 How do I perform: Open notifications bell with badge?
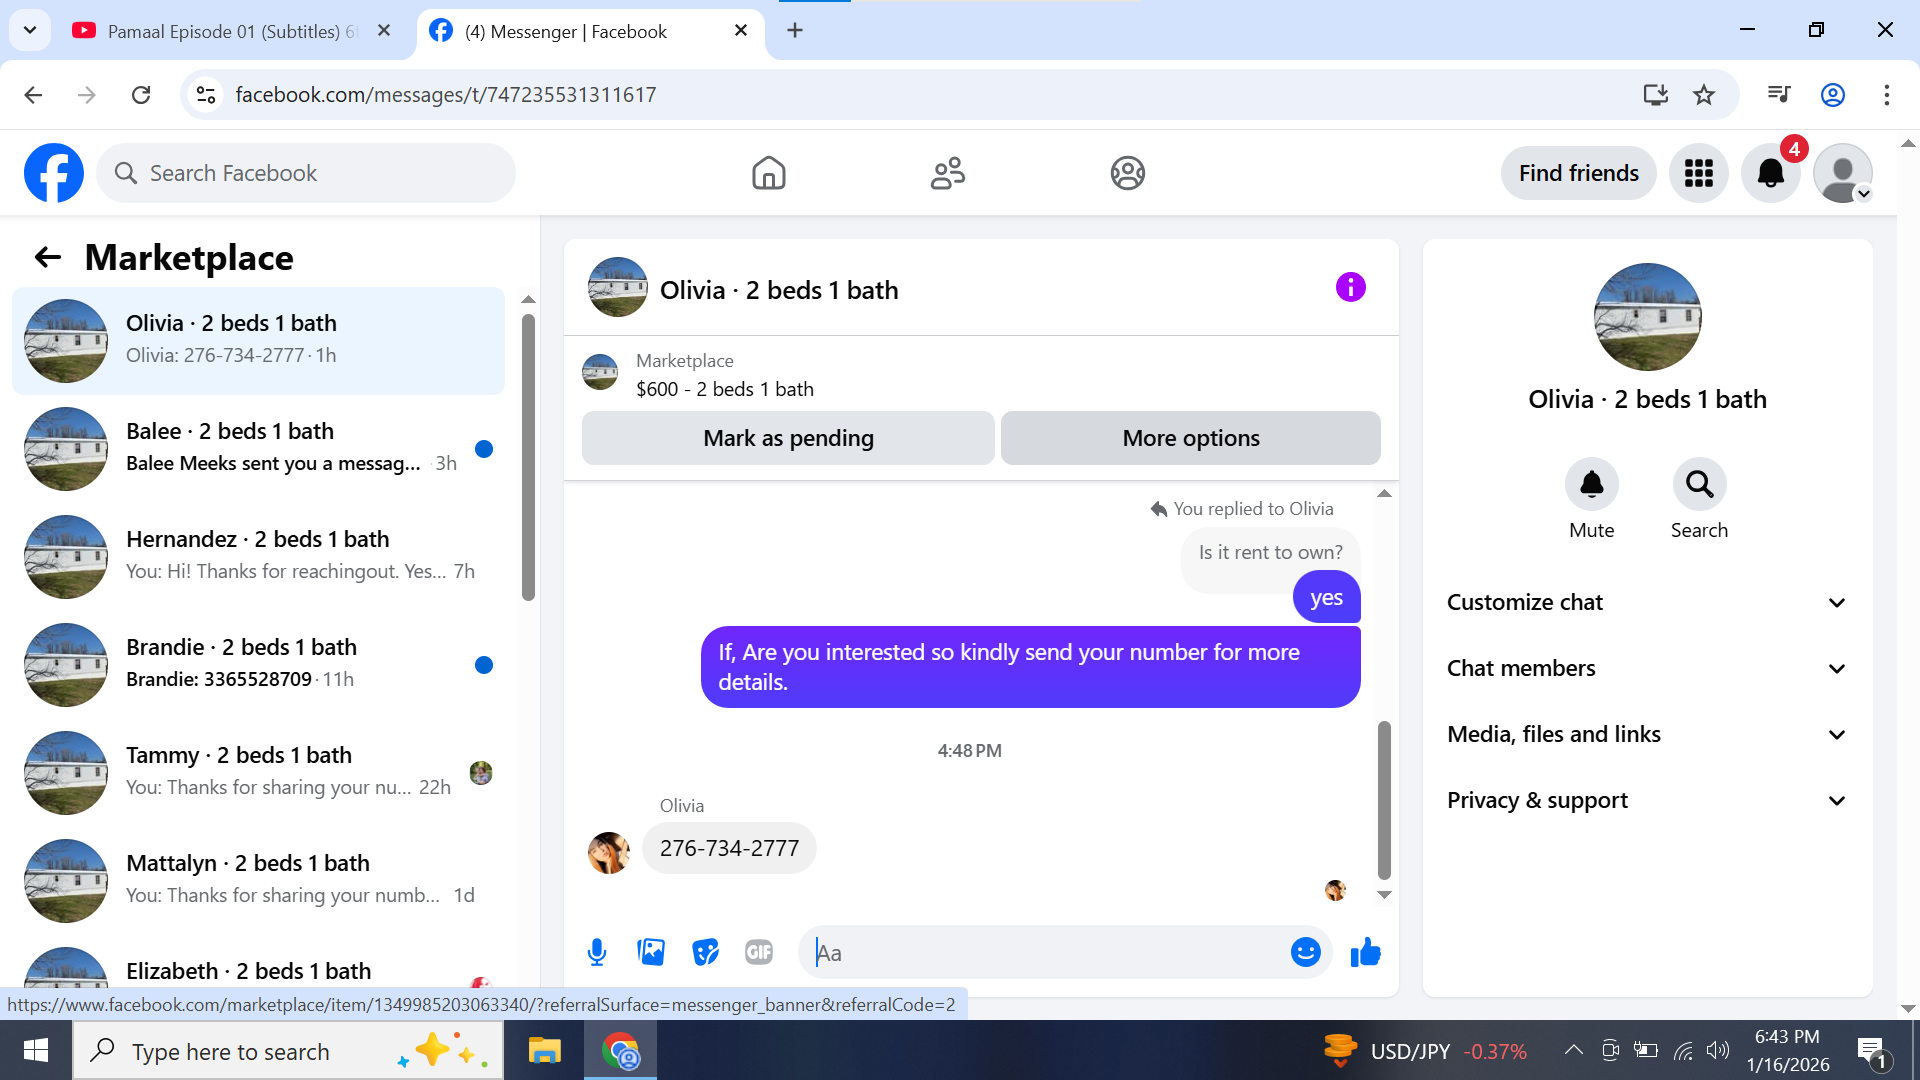[x=1770, y=173]
